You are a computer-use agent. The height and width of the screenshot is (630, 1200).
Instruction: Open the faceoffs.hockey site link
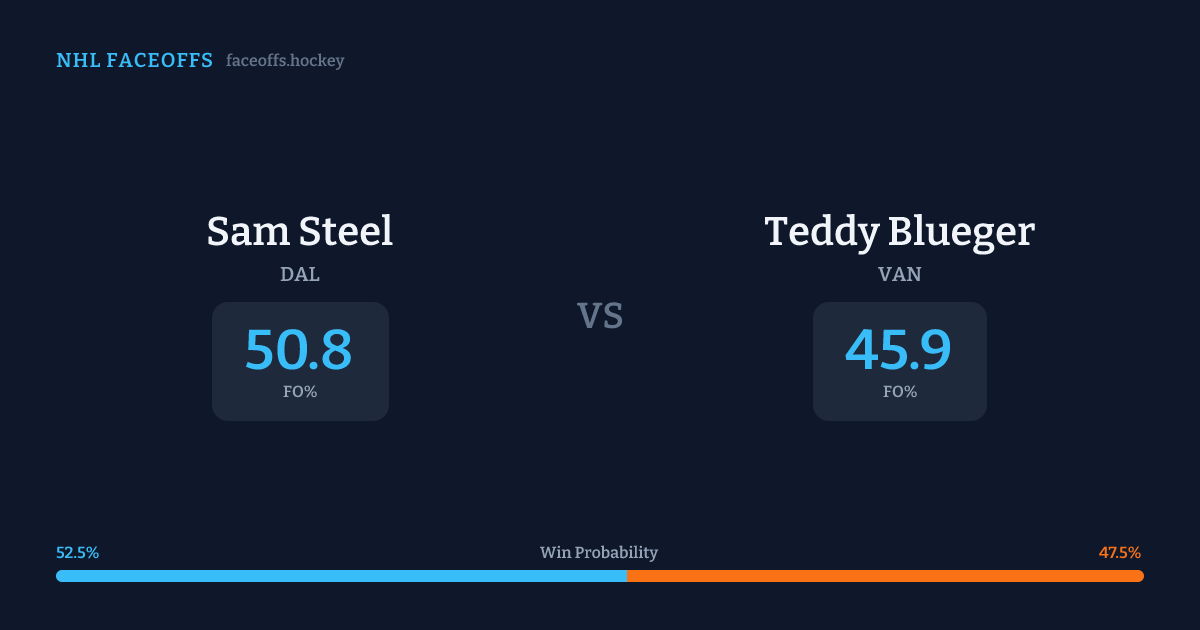pos(285,61)
